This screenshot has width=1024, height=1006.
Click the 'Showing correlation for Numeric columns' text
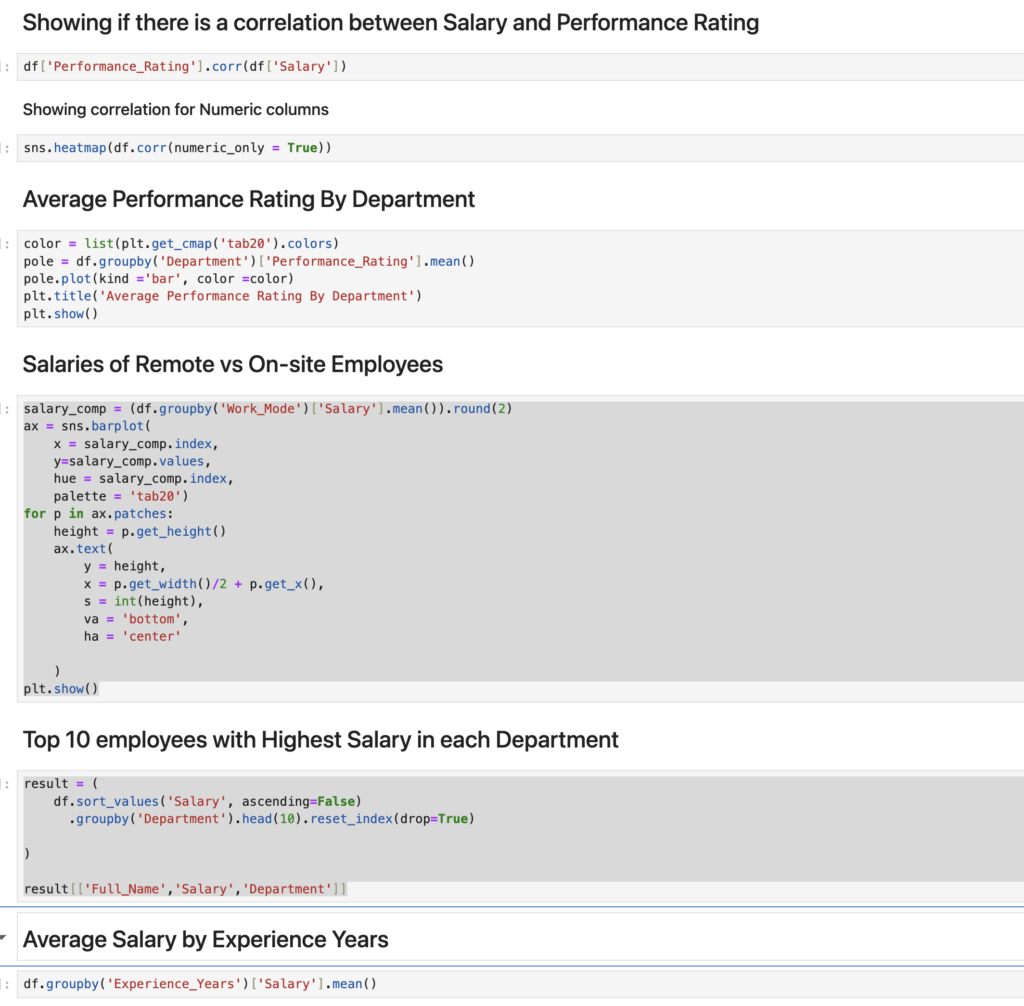tap(175, 109)
